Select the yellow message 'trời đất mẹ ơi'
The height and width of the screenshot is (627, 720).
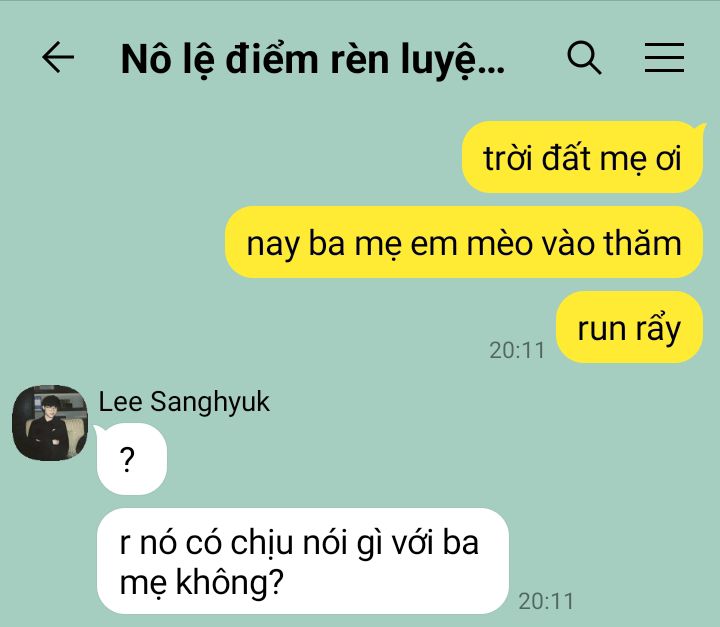pos(582,157)
